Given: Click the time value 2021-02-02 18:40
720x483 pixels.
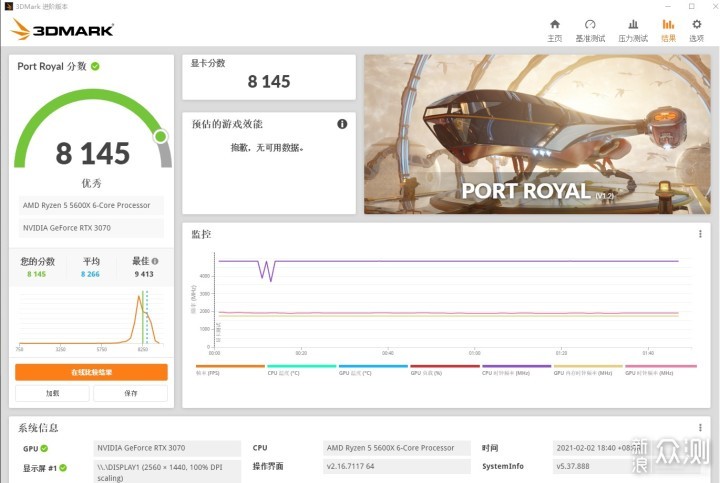Looking at the screenshot, I should [597, 448].
